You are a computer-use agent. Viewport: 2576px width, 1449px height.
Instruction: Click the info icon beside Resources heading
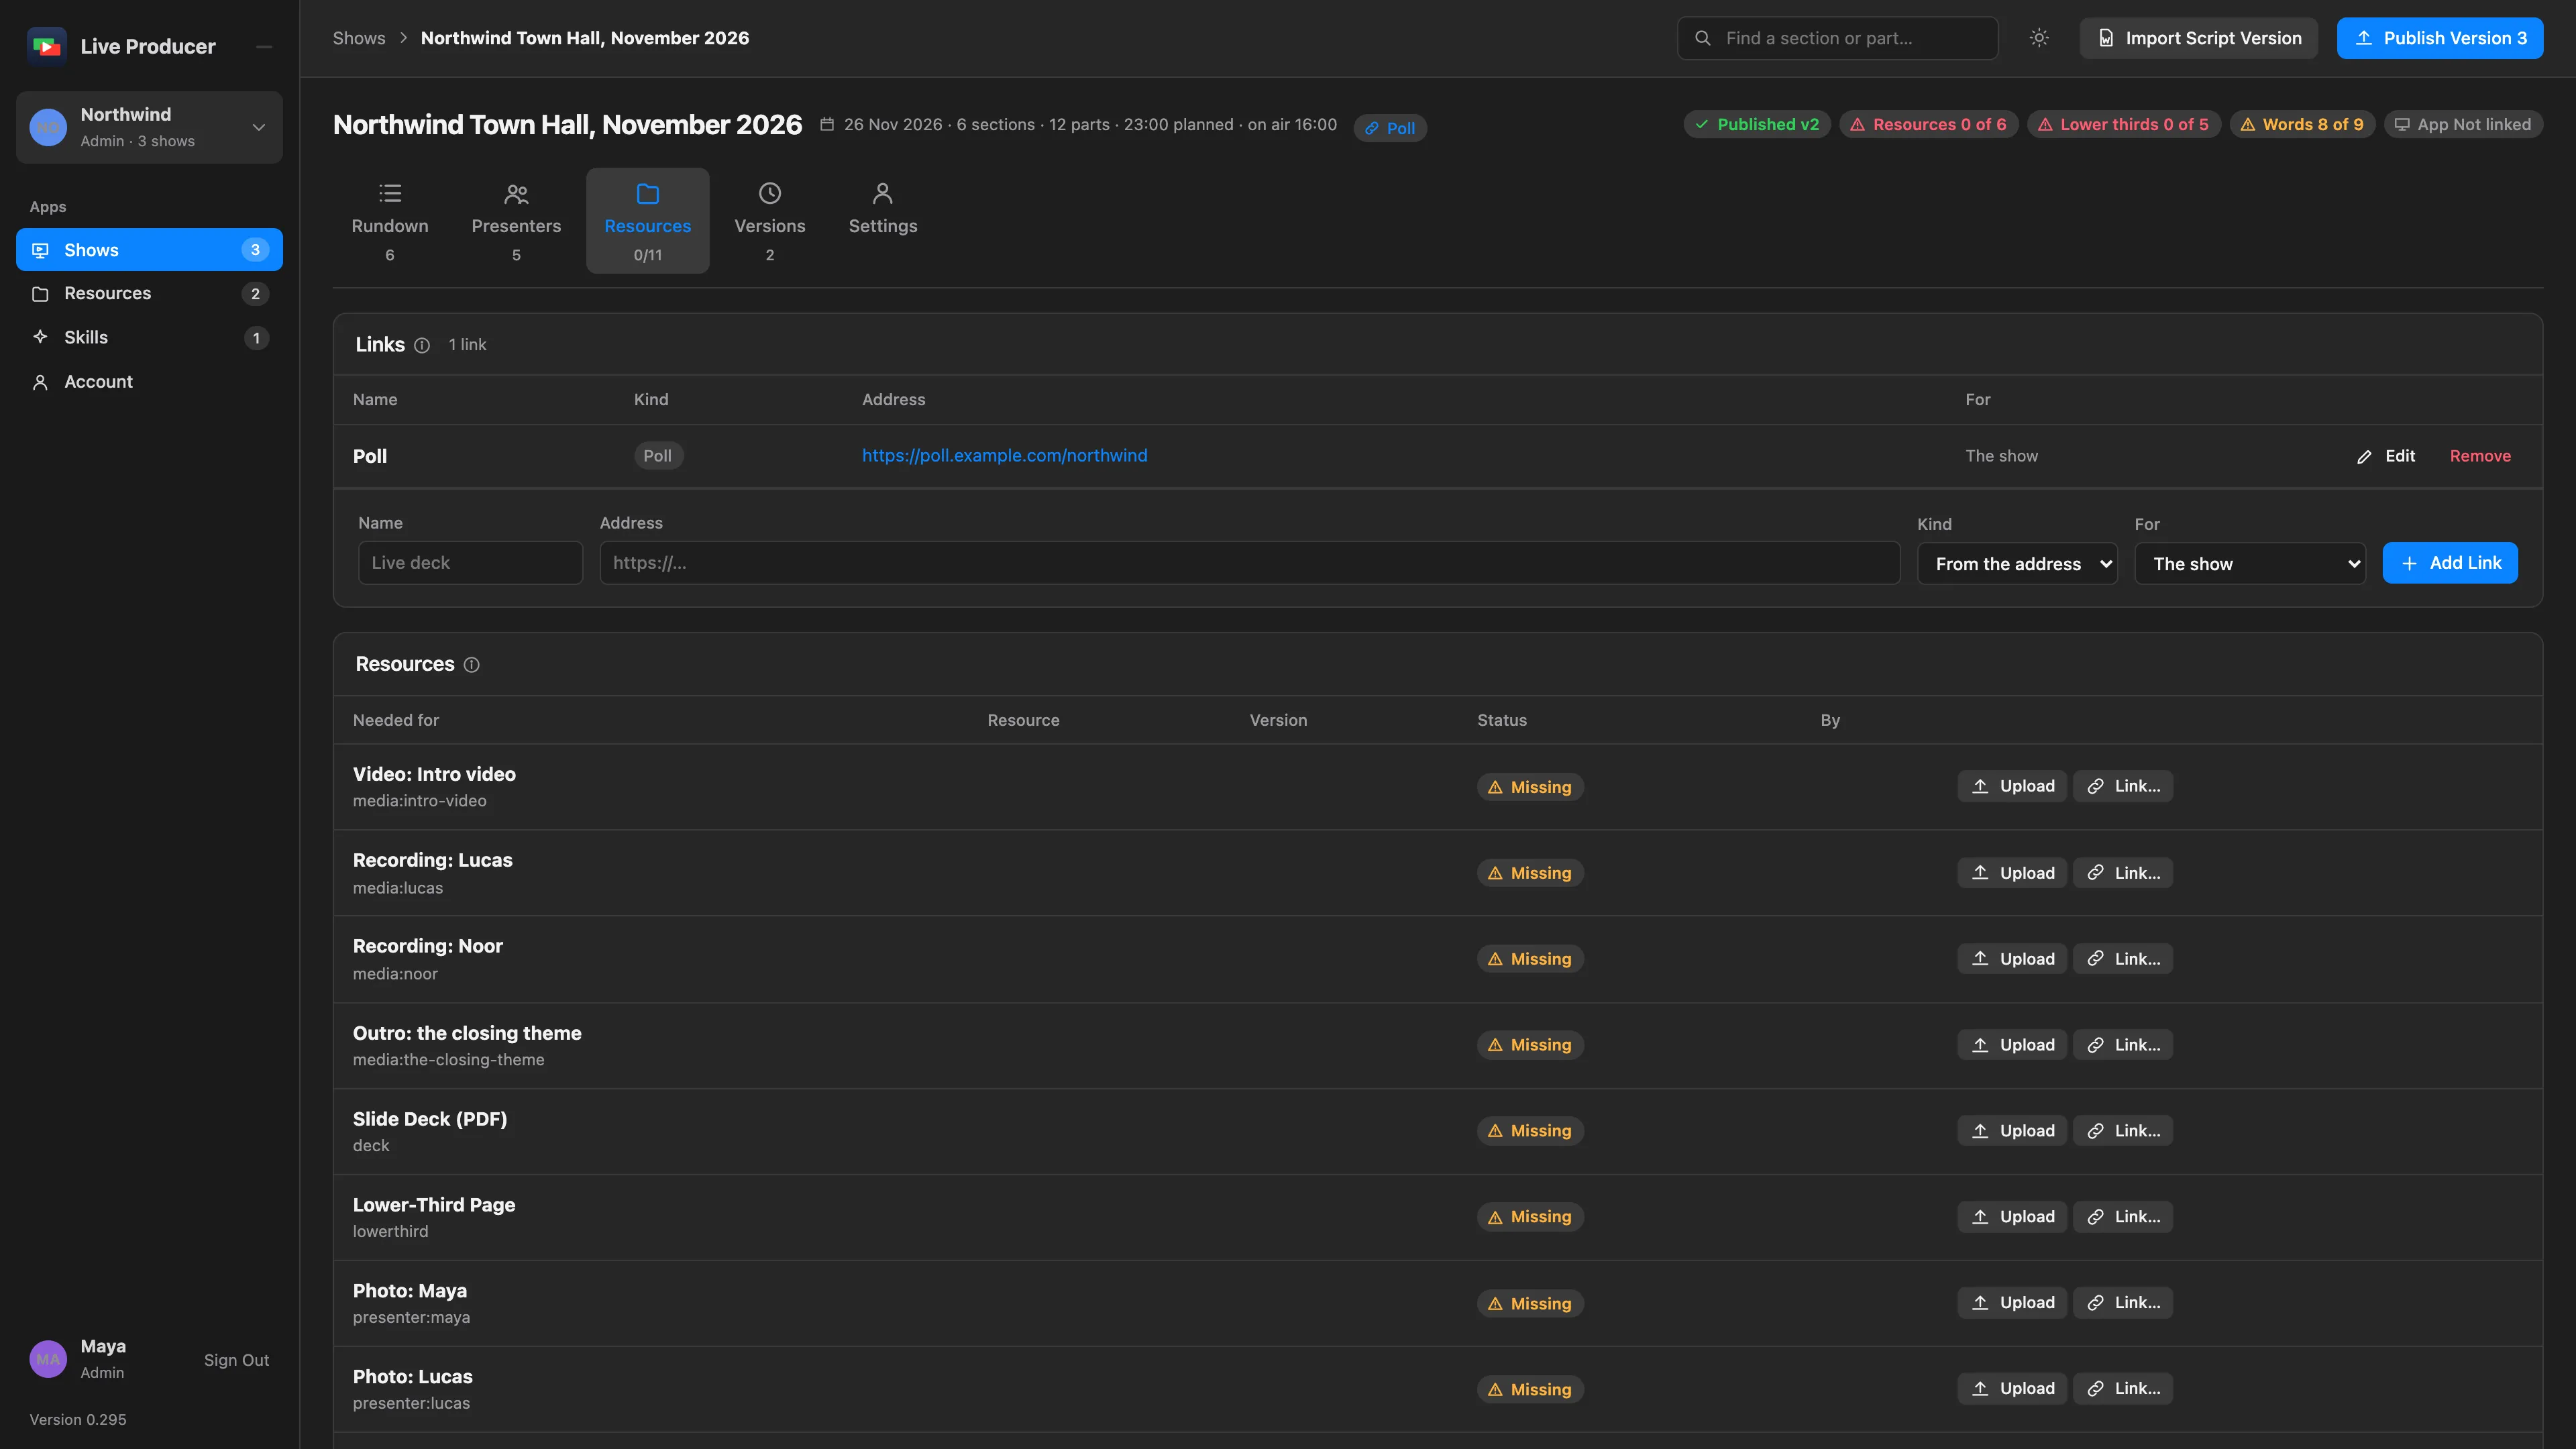pos(472,665)
